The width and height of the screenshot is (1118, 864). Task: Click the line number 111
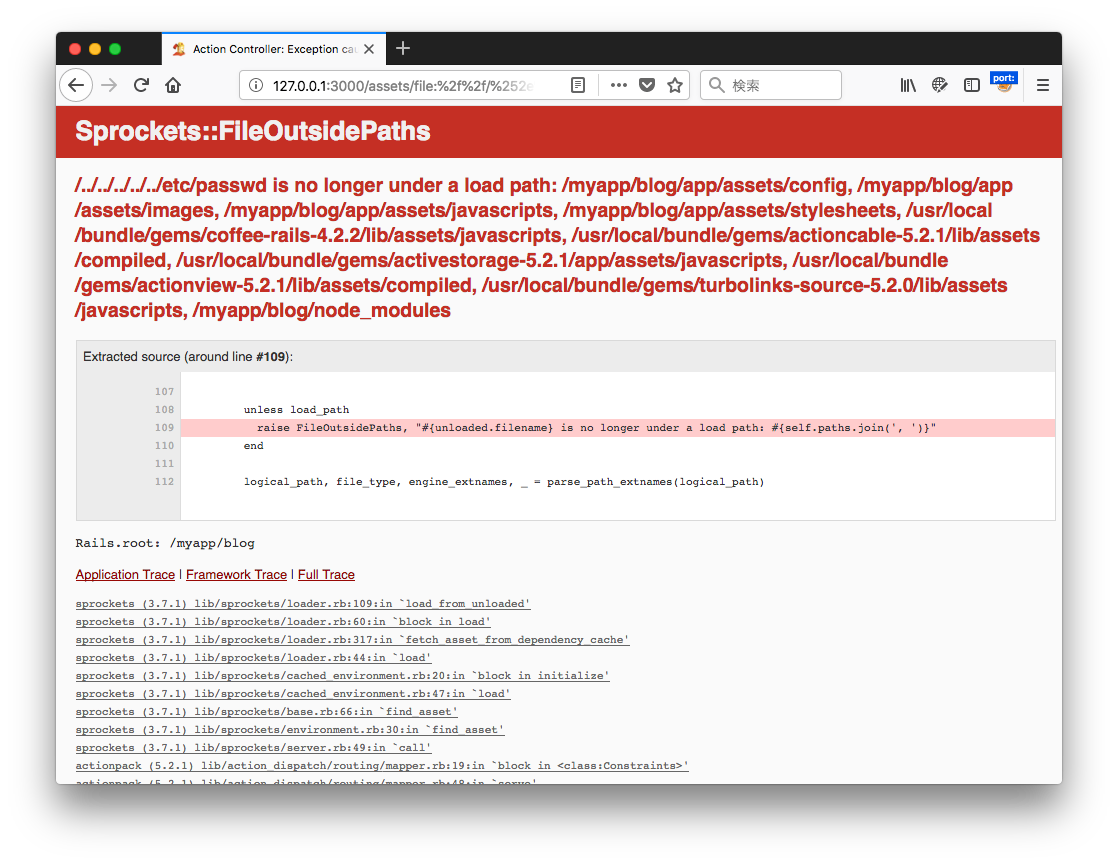tap(164, 463)
